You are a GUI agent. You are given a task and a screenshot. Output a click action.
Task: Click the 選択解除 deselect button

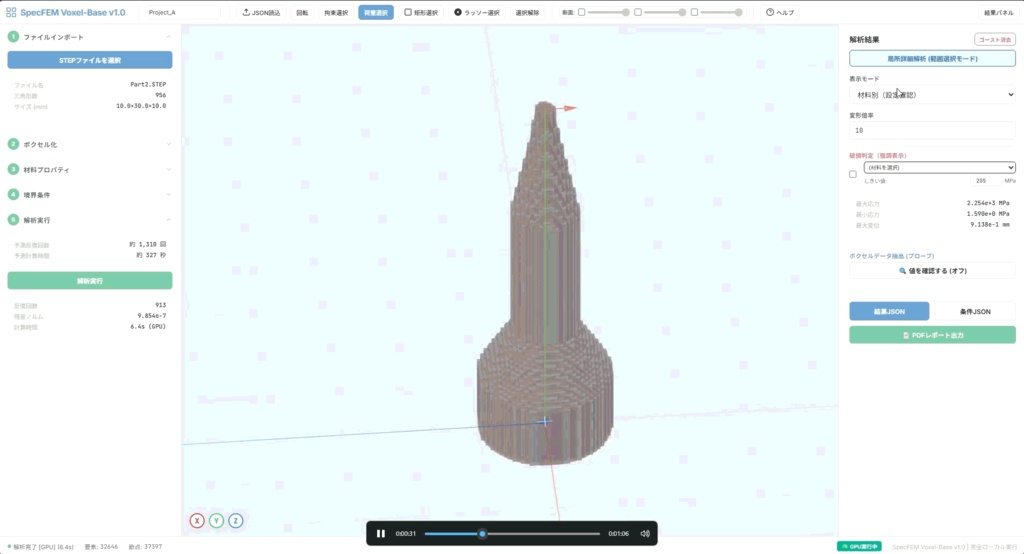[527, 12]
